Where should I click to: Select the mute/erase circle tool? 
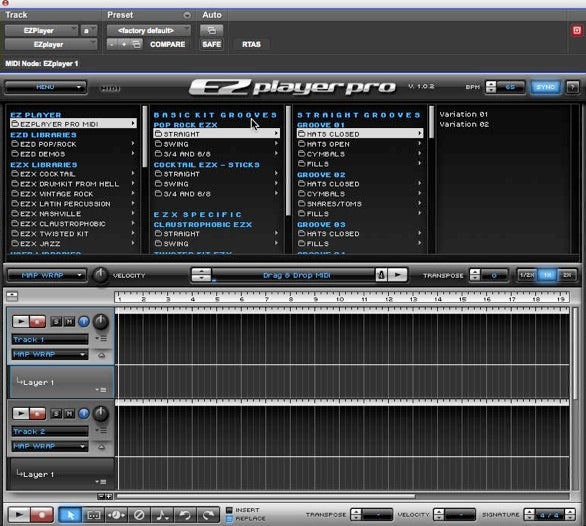coord(139,515)
